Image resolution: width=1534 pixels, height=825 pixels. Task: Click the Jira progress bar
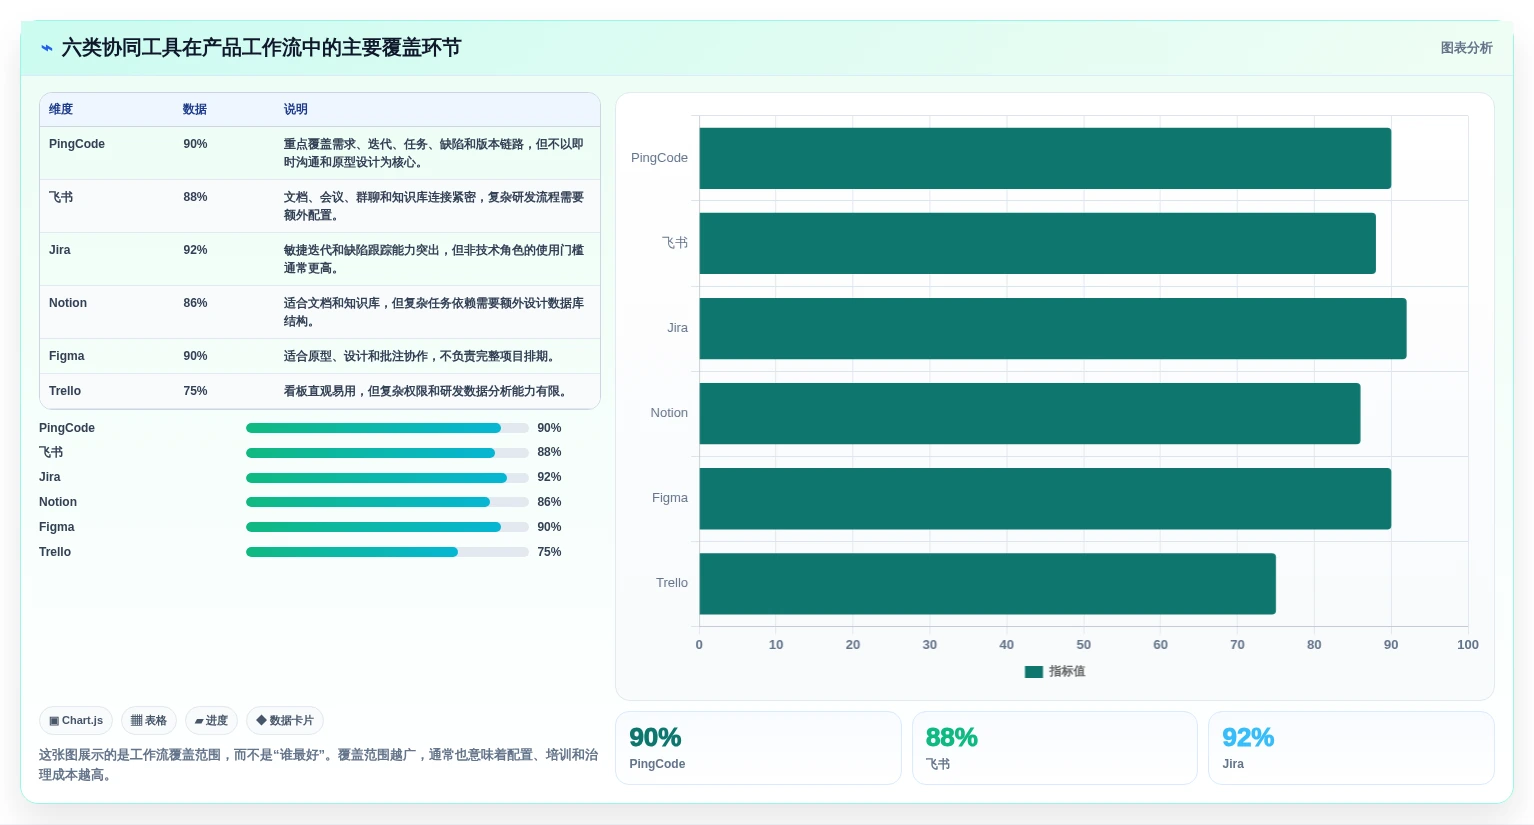(387, 477)
